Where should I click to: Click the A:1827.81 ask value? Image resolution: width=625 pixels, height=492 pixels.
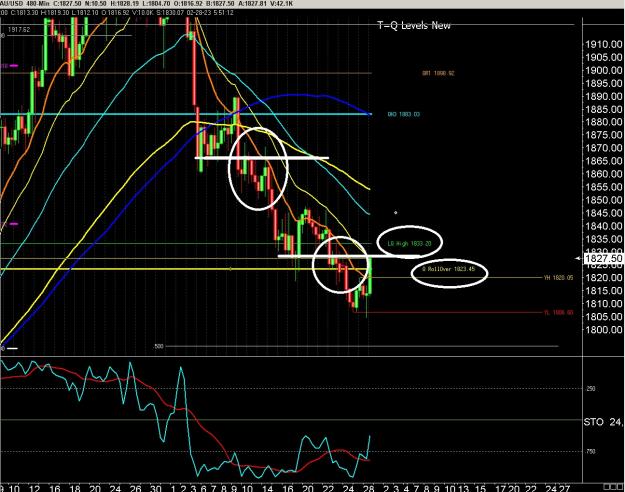(x=255, y=4)
